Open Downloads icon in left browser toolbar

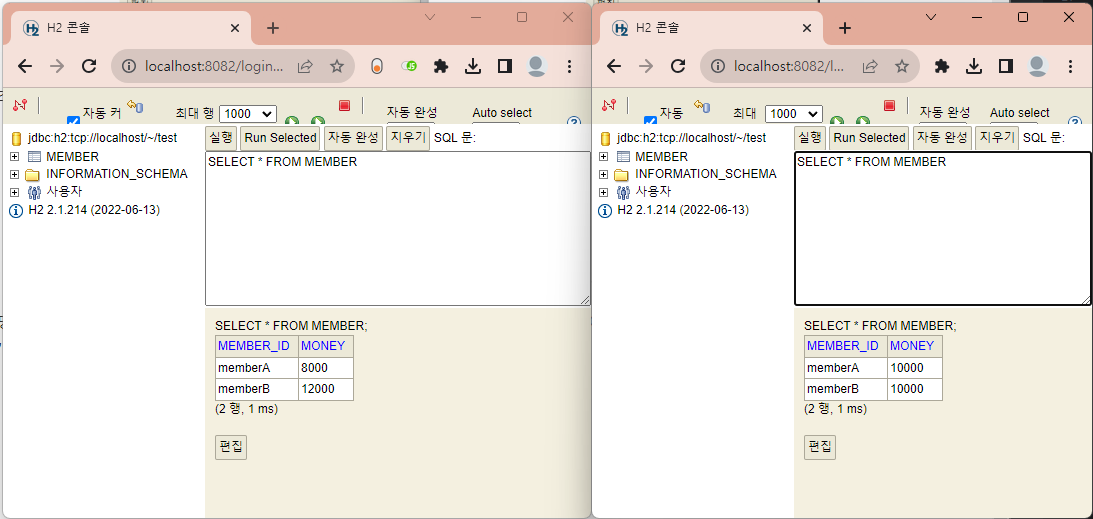(x=473, y=66)
